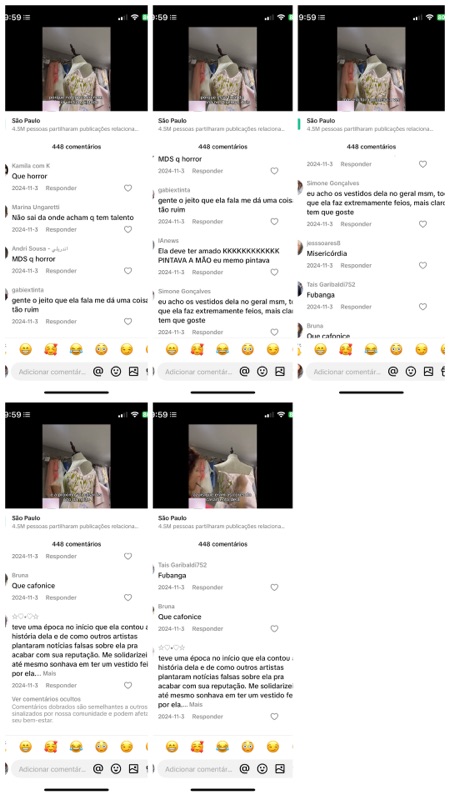Like Marina Ungaretti's comment about talent
Image resolution: width=450 pixels, height=800 pixels.
pos(128,230)
